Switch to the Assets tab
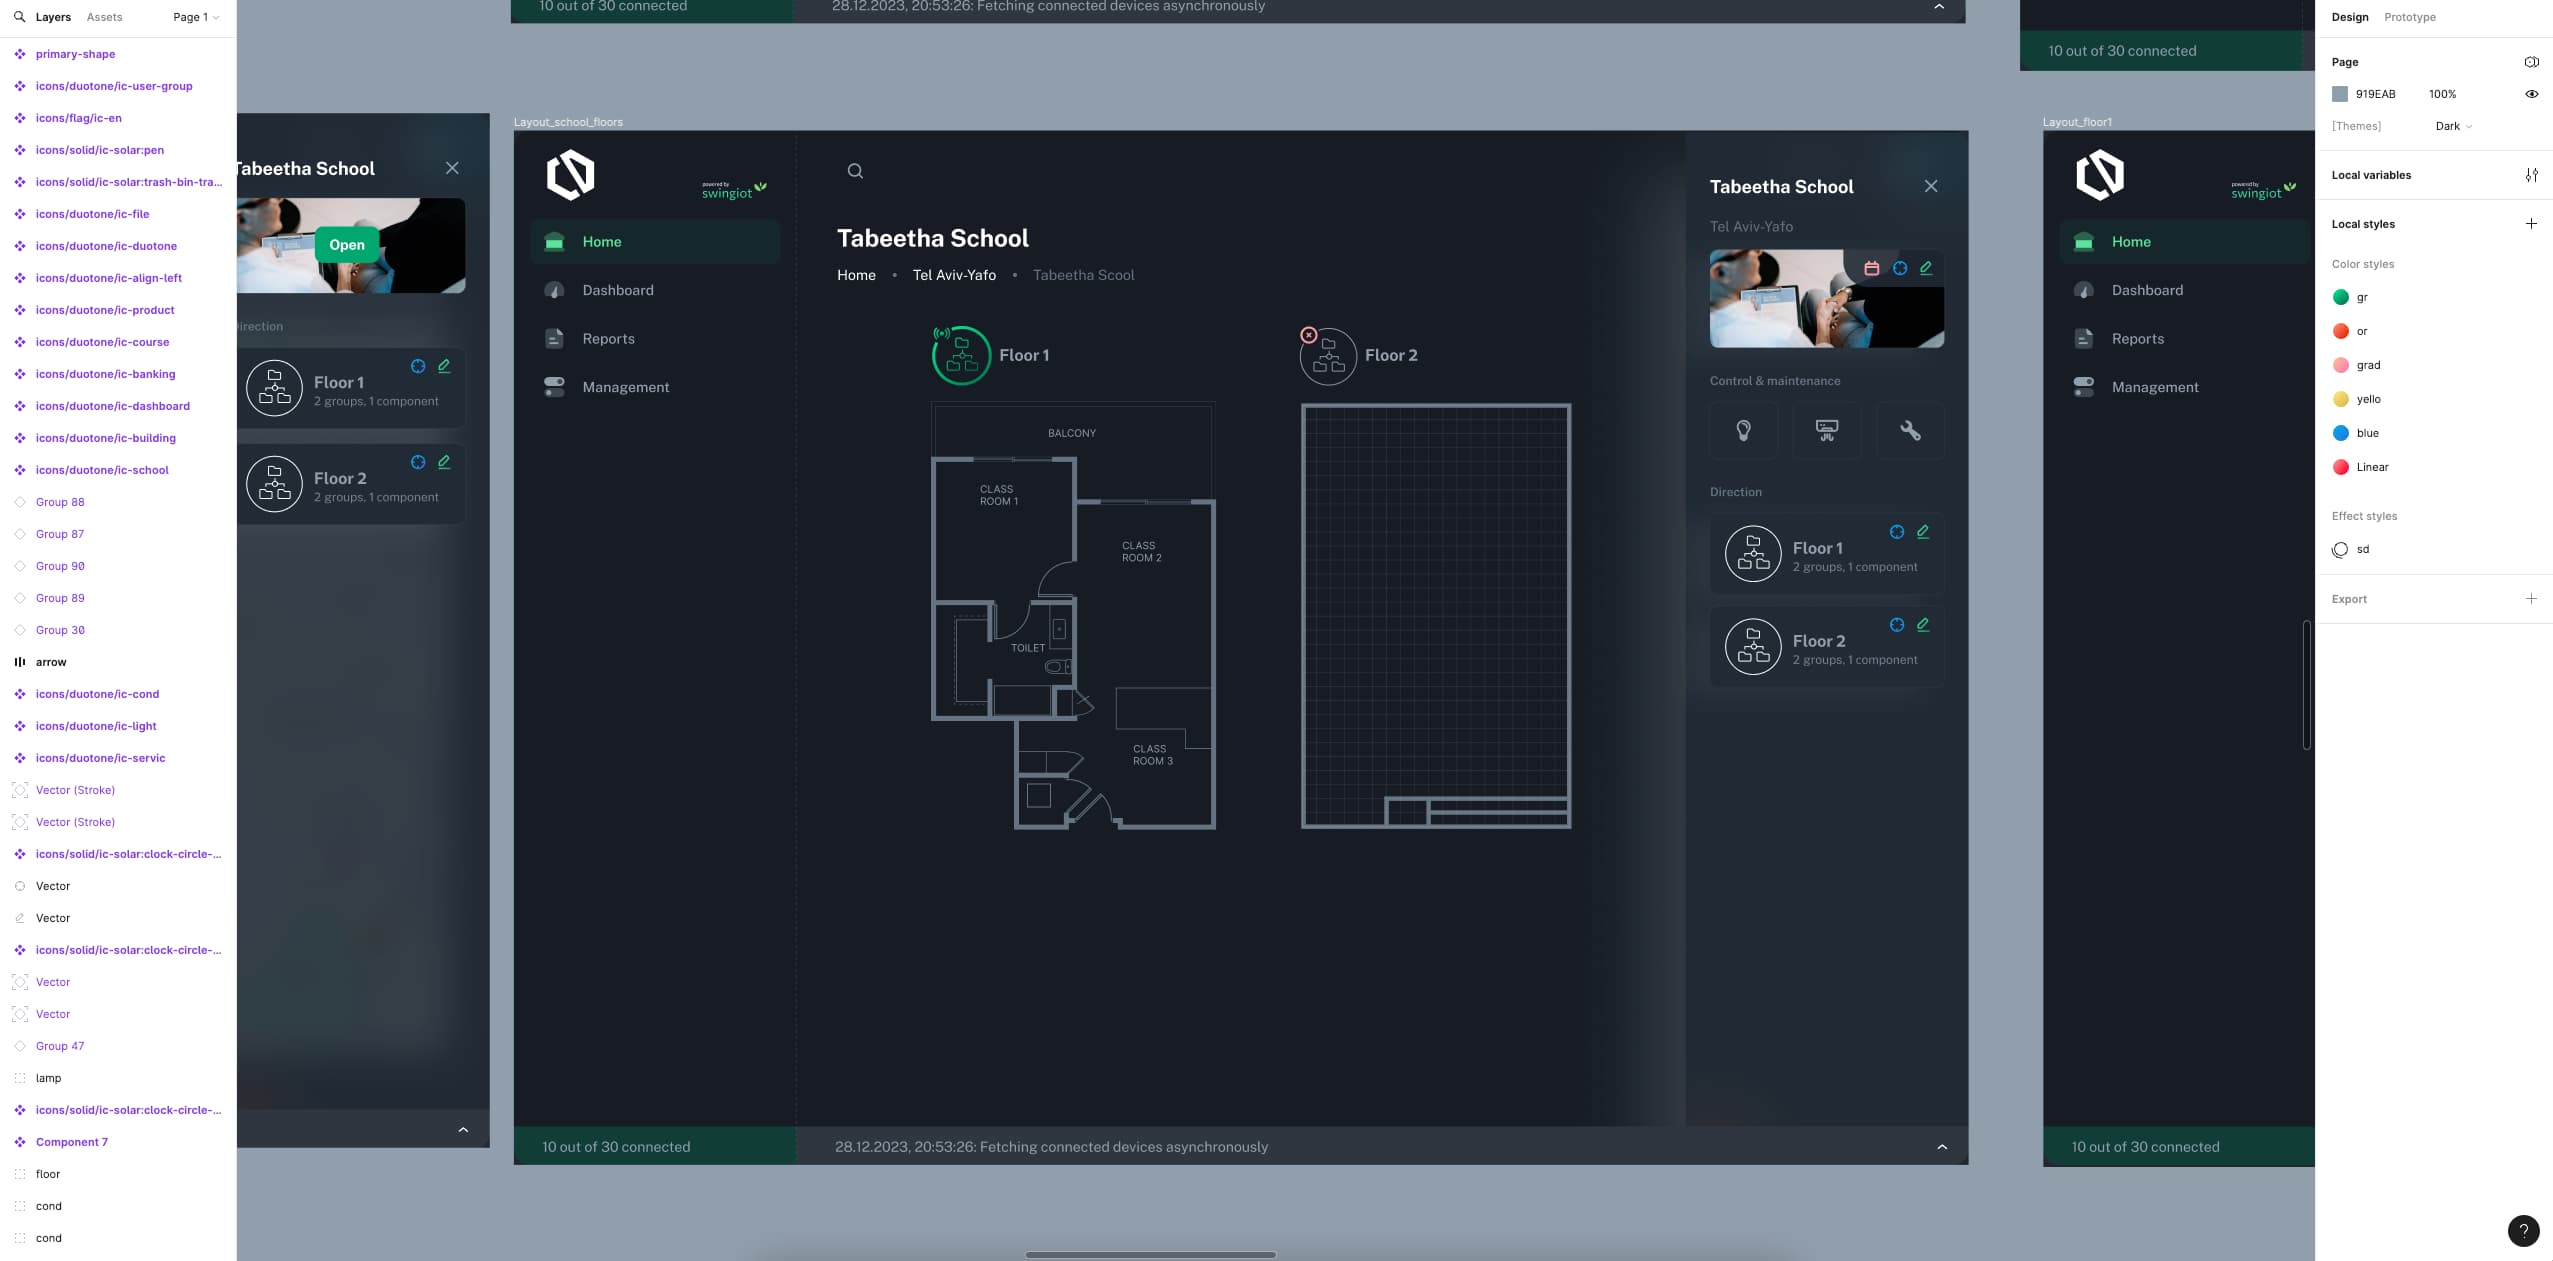 tap(104, 17)
